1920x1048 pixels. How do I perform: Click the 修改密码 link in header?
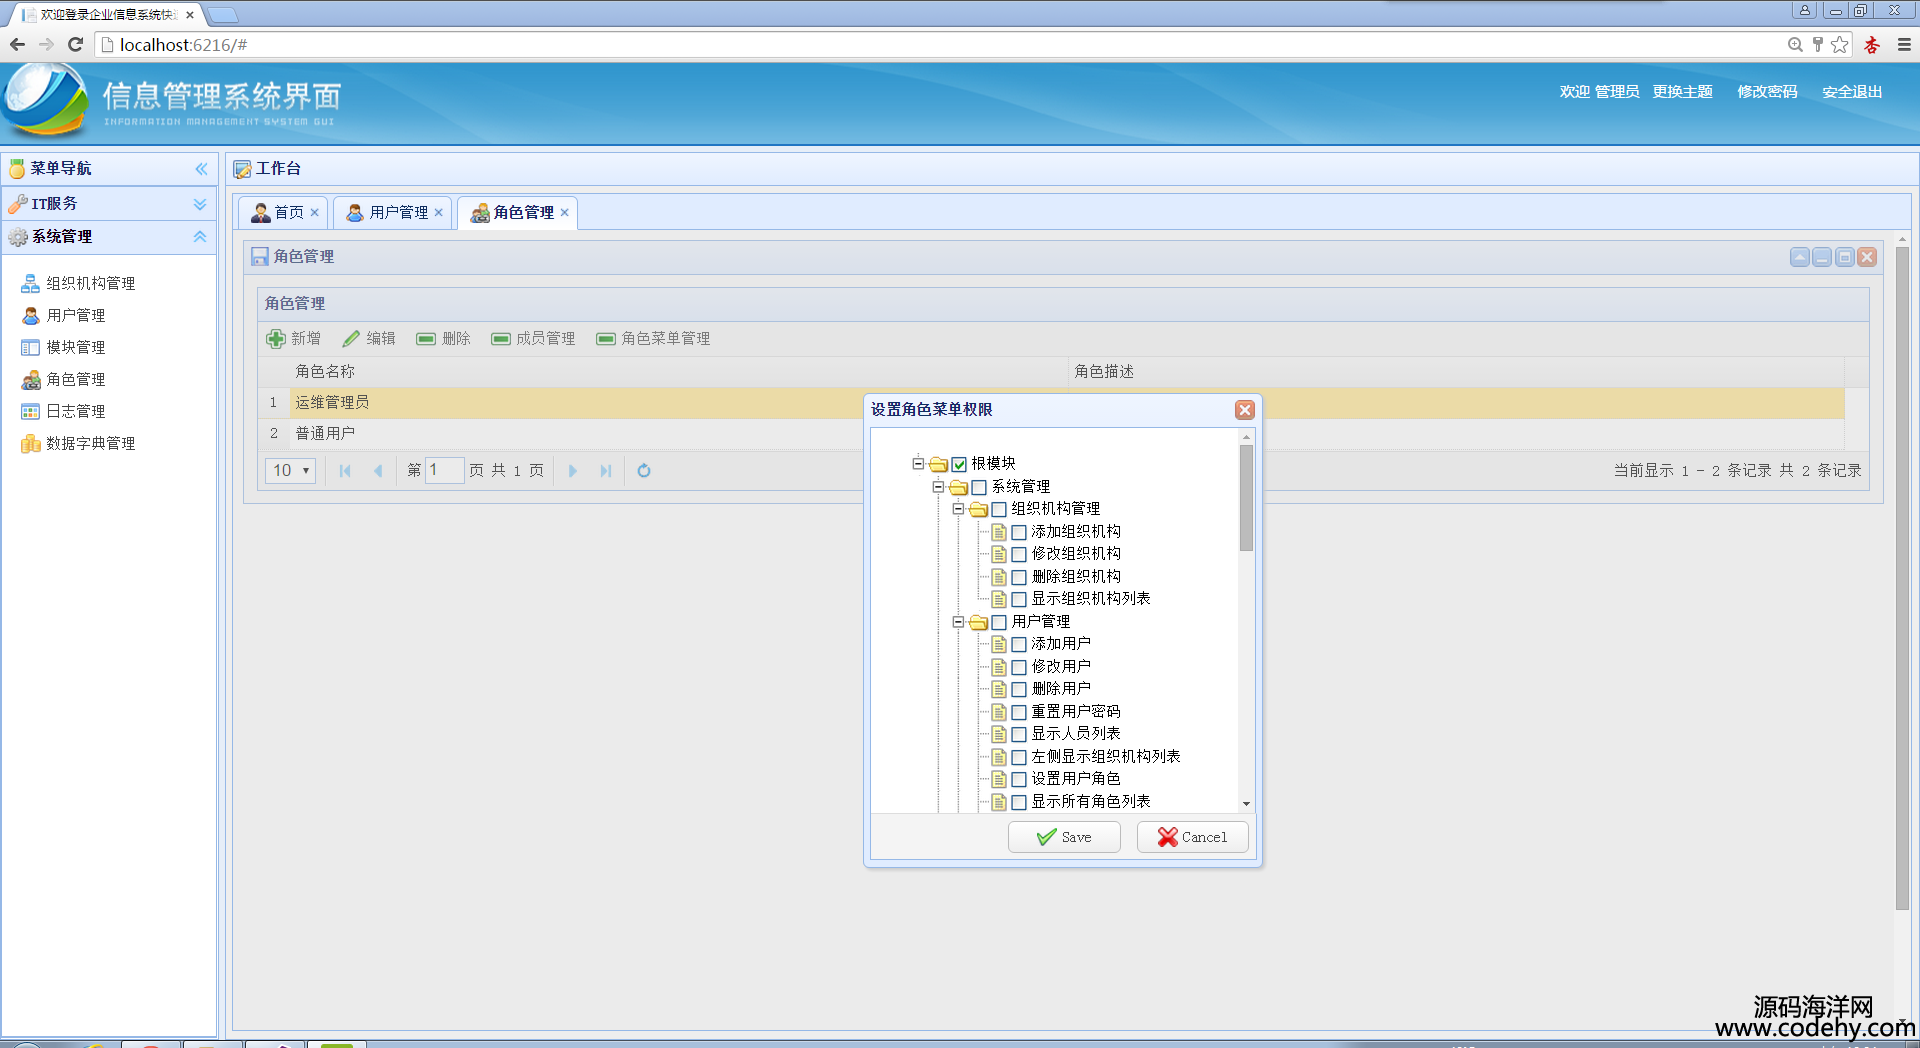(1767, 92)
